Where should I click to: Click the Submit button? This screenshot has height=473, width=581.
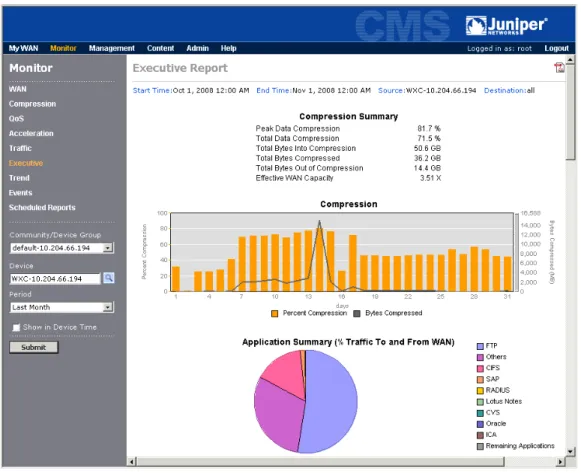coord(34,347)
